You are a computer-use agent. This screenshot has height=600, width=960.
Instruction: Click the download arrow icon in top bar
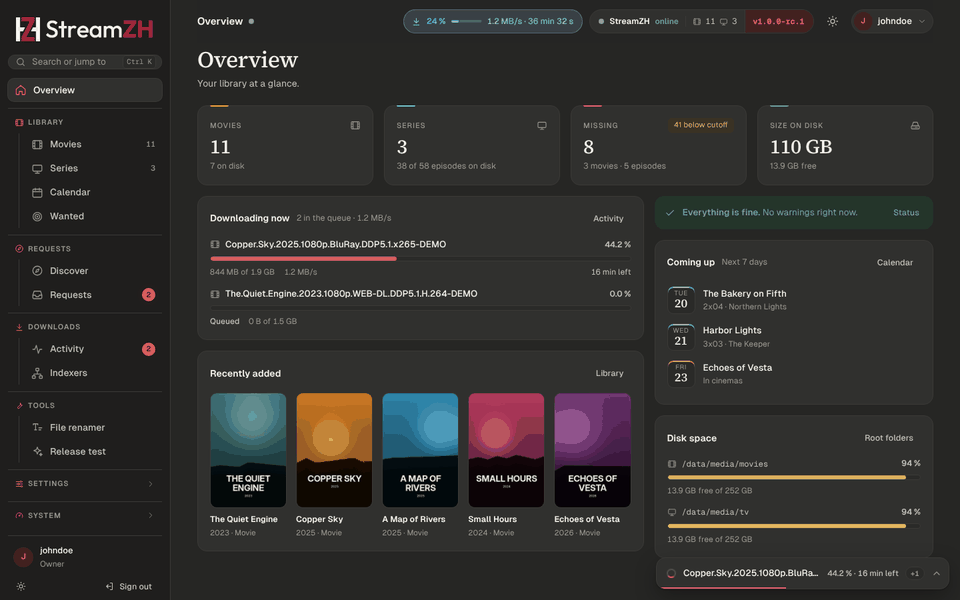416,21
